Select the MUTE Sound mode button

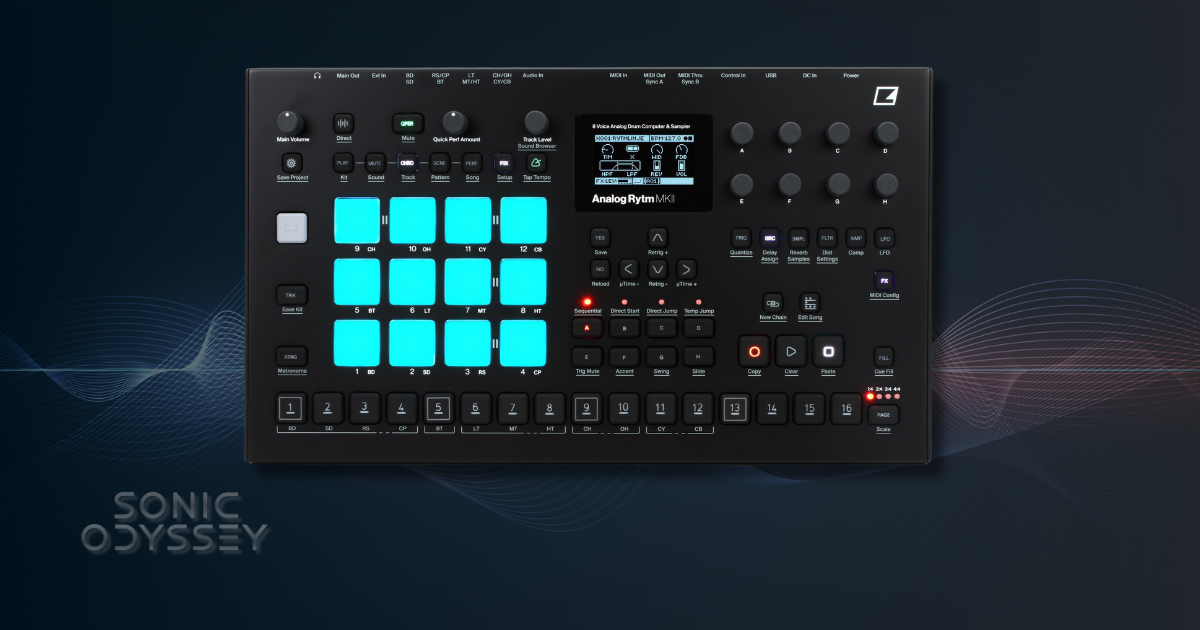click(x=375, y=162)
